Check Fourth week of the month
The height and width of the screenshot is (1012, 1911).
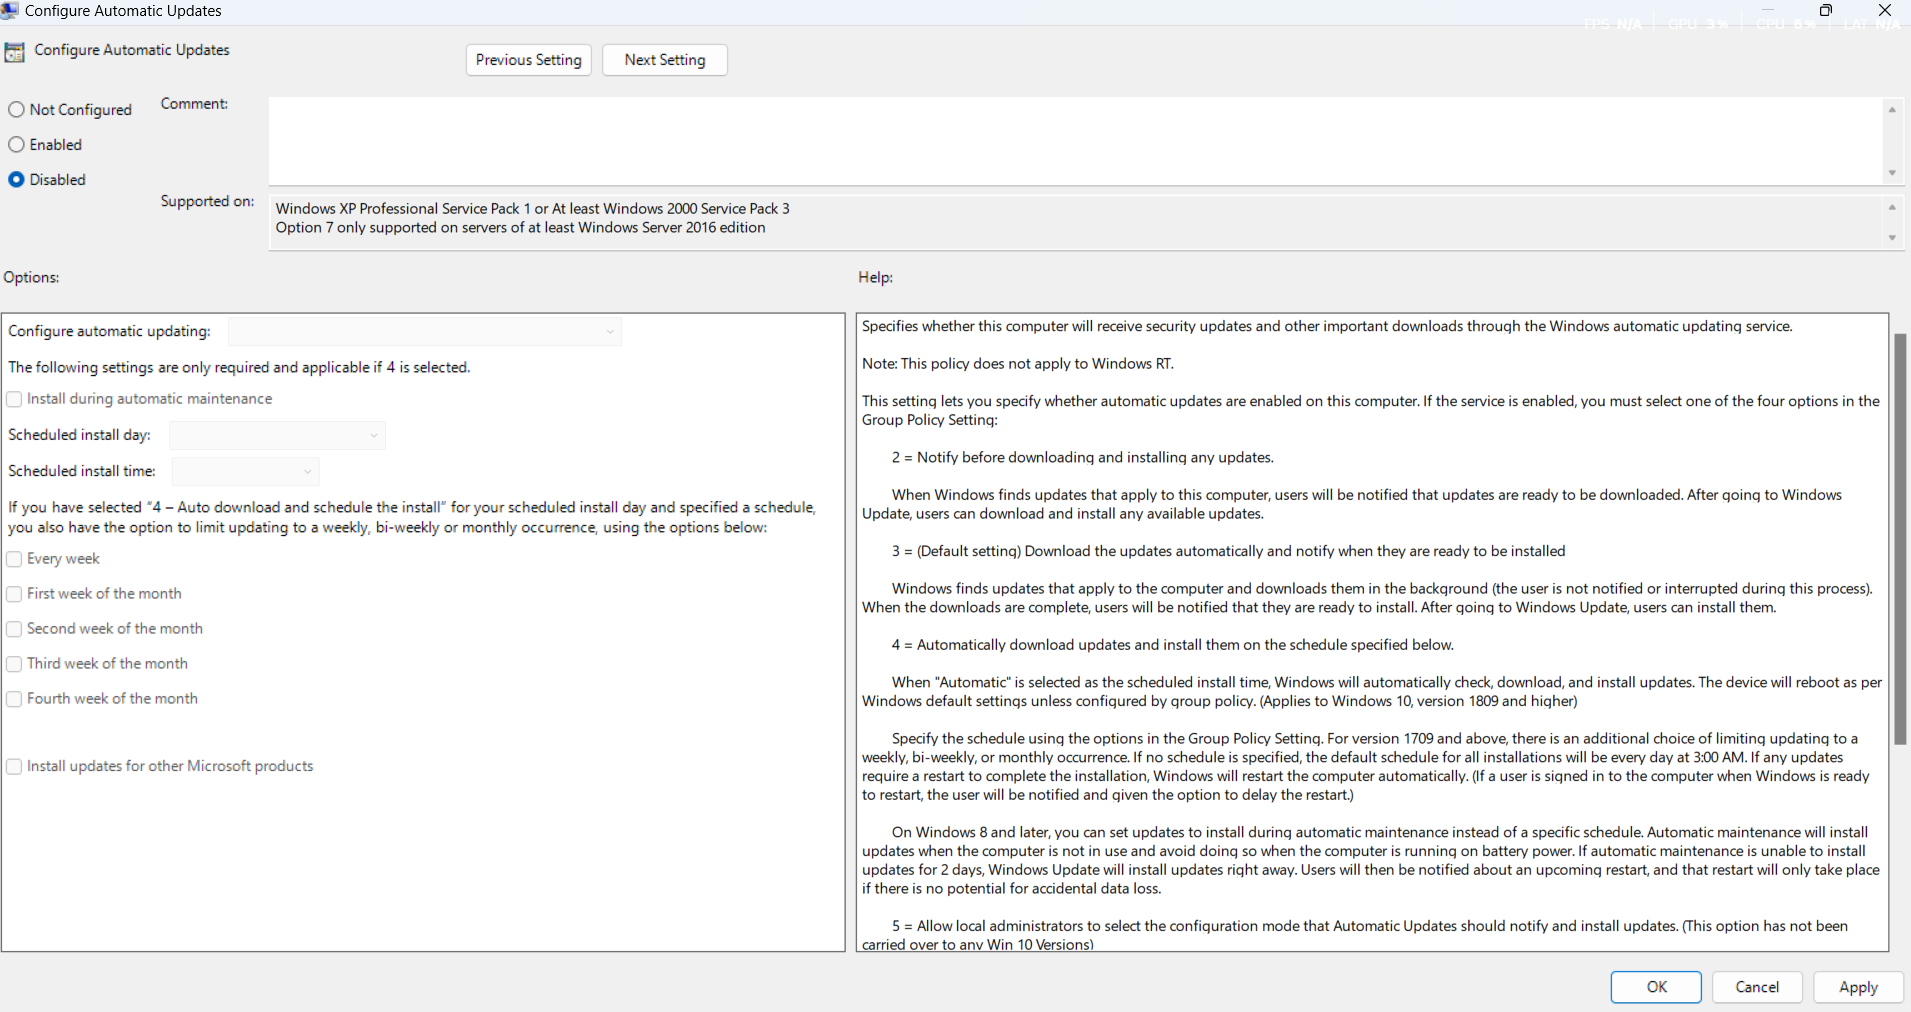(x=14, y=699)
